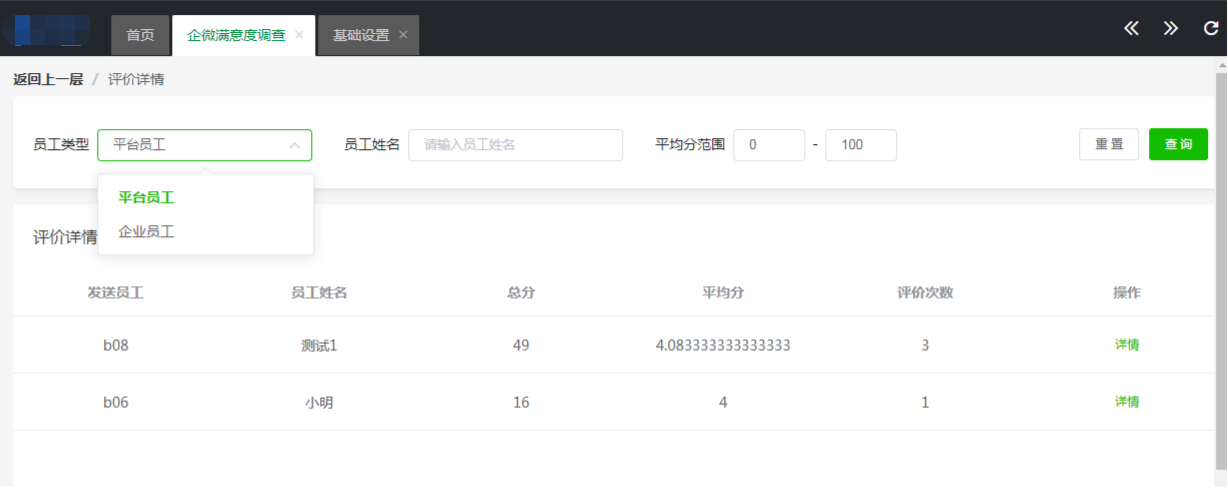The image size is (1228, 497).
Task: View 详情 for employee 小明
Action: click(1127, 402)
